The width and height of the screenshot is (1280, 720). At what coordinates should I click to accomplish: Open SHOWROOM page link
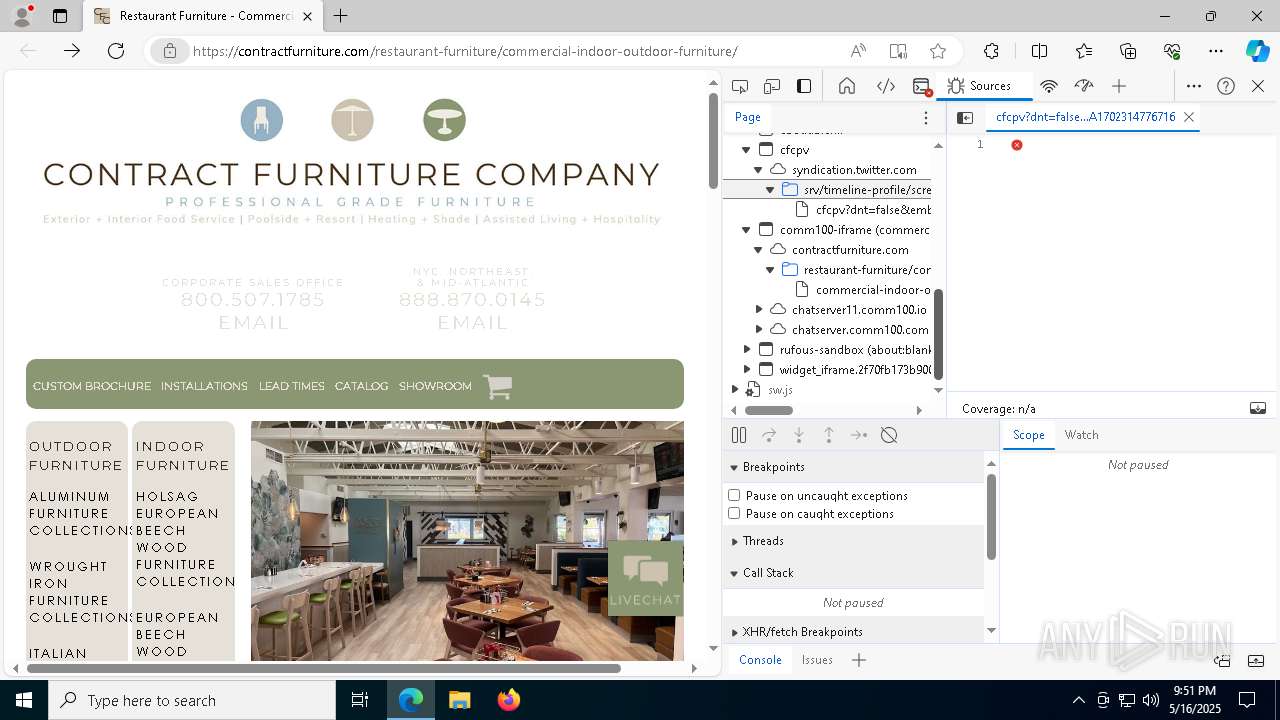(x=435, y=386)
